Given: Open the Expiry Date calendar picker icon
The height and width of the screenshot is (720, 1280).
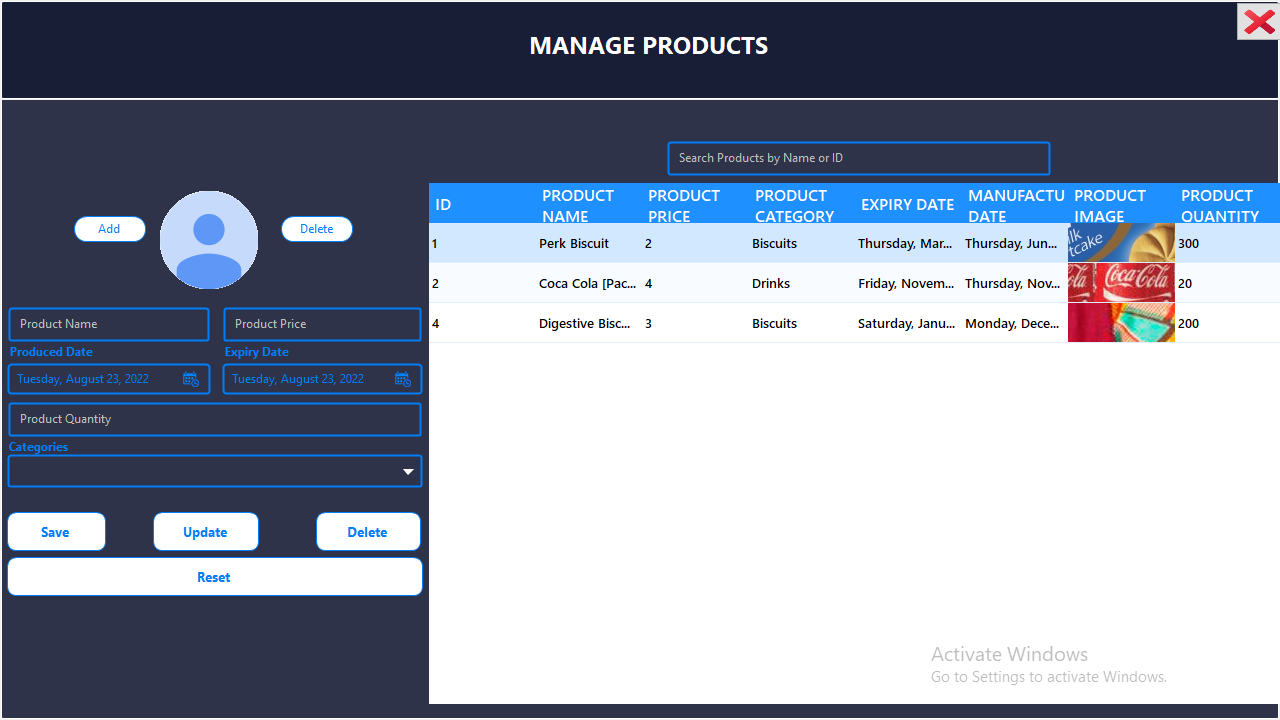Looking at the screenshot, I should (x=402, y=379).
